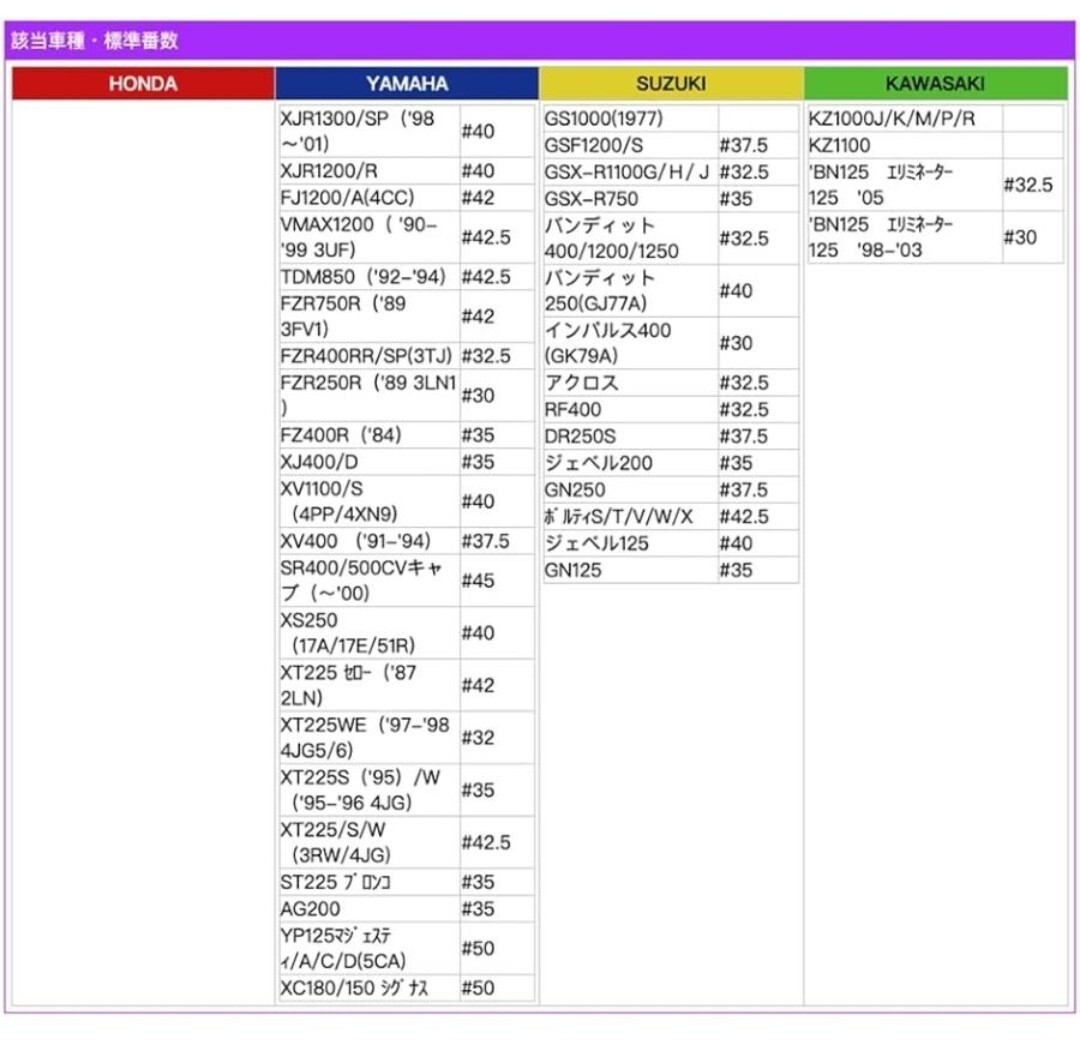Select the KZ1100 cell
The image size is (1080, 1050).
pos(904,145)
